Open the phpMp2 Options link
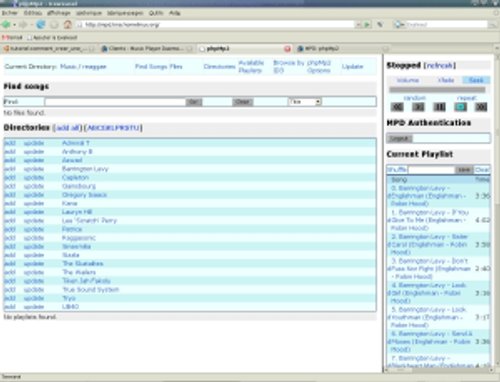The height and width of the screenshot is (382, 500). (x=319, y=67)
